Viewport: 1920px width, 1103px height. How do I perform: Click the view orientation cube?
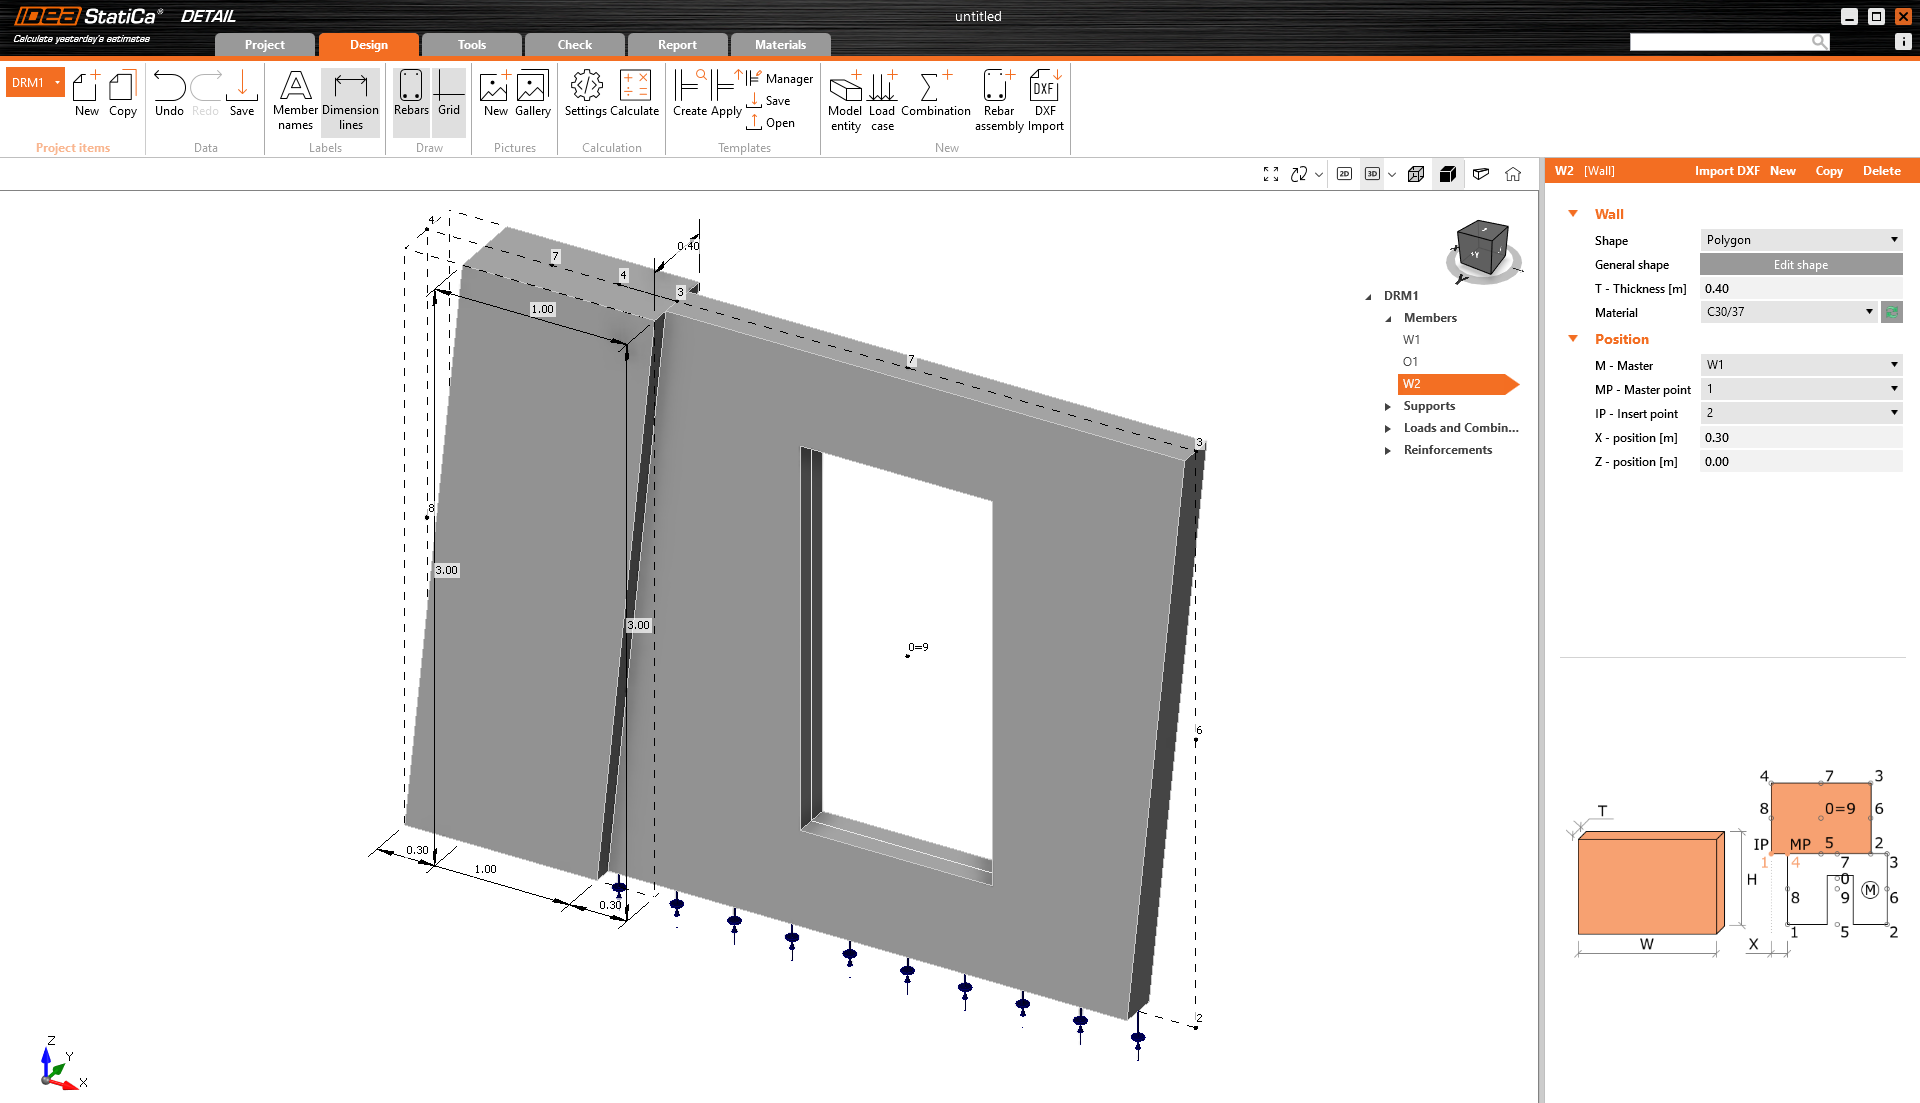click(1481, 249)
